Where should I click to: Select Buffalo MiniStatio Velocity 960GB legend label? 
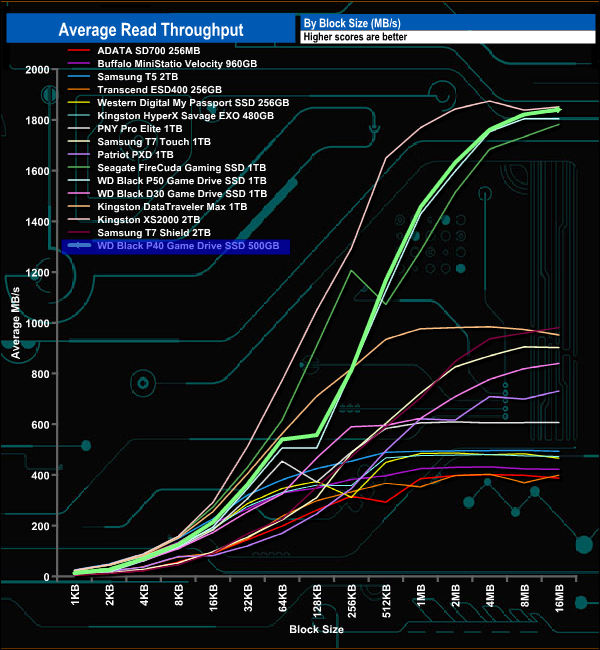click(177, 63)
